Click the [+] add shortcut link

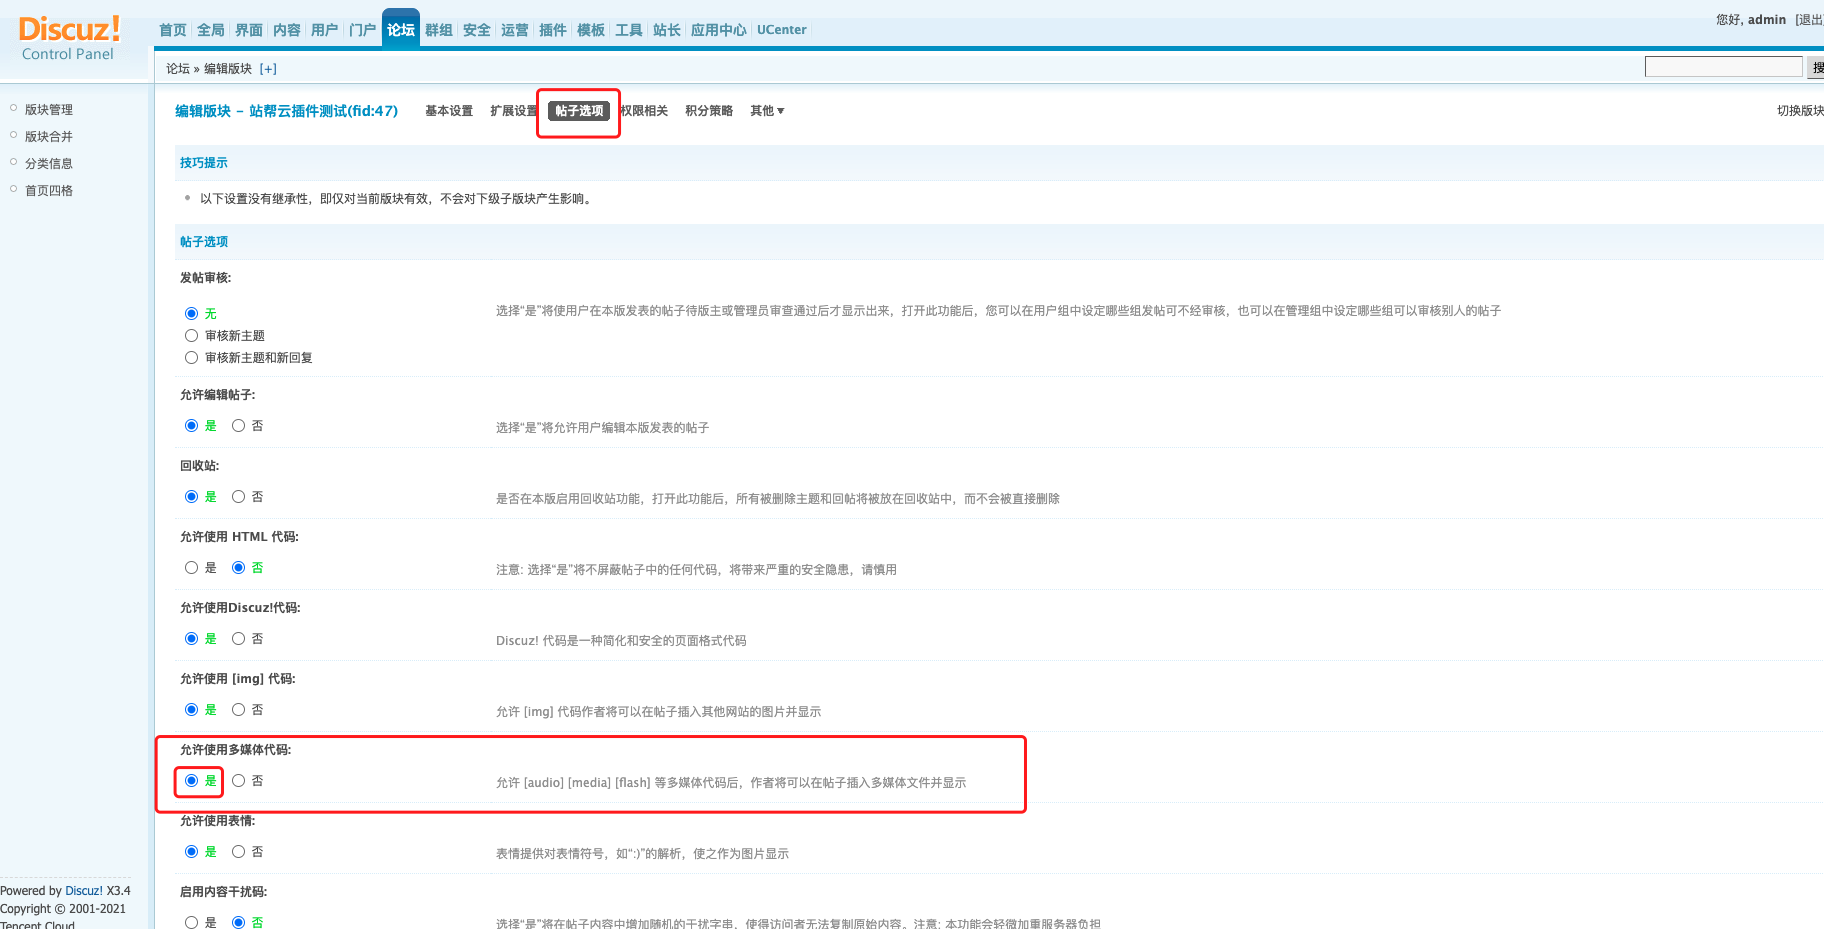[x=268, y=69]
